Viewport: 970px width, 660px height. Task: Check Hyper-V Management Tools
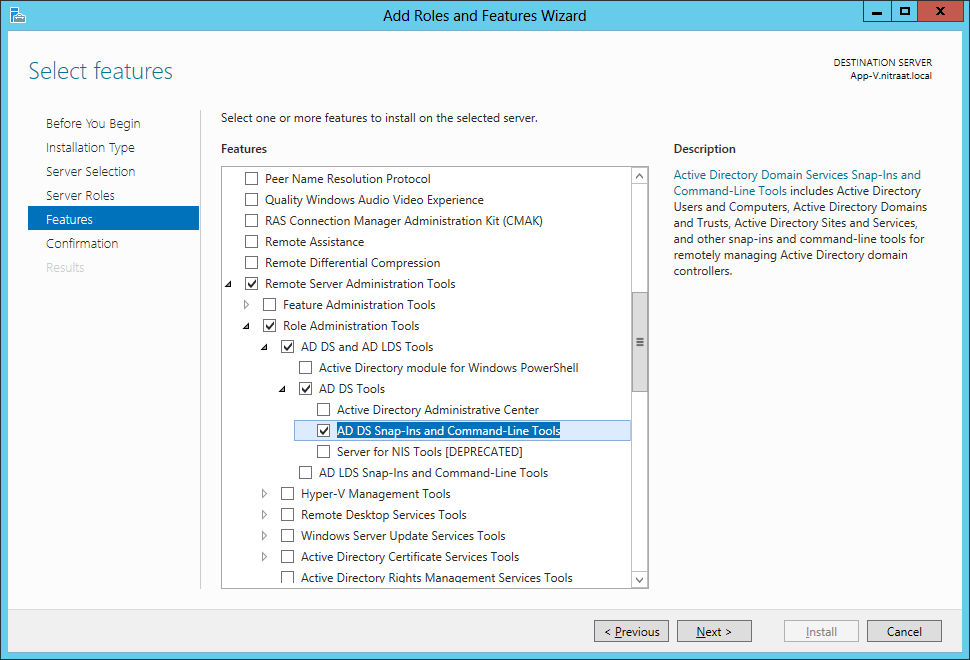[287, 494]
